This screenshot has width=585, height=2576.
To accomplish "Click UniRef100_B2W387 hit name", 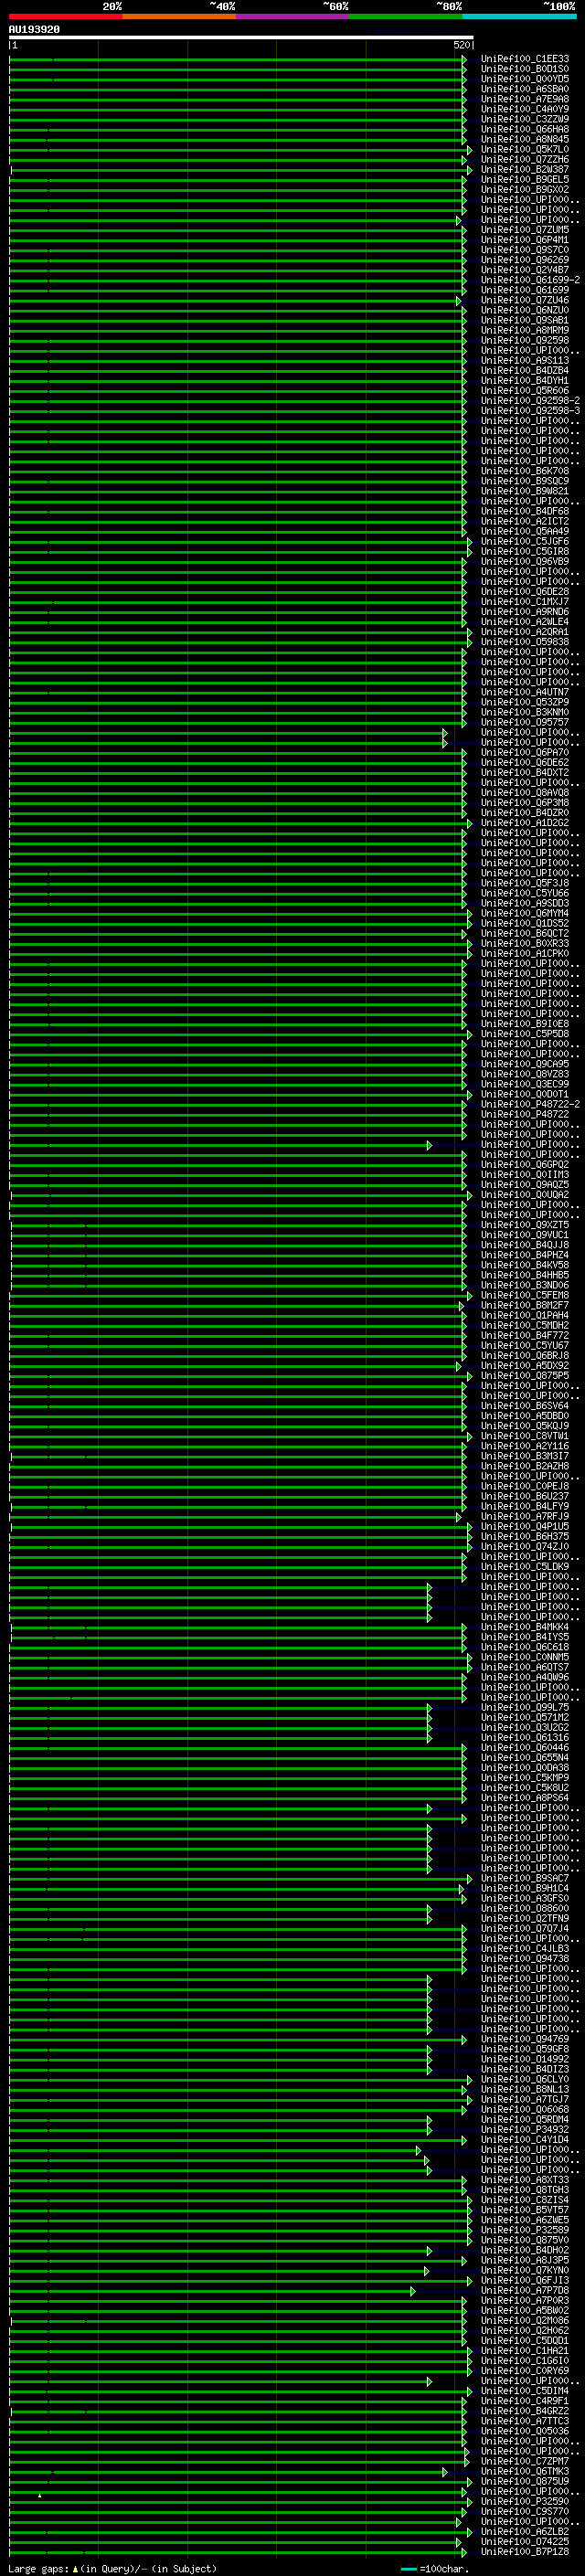I will 525,170.
